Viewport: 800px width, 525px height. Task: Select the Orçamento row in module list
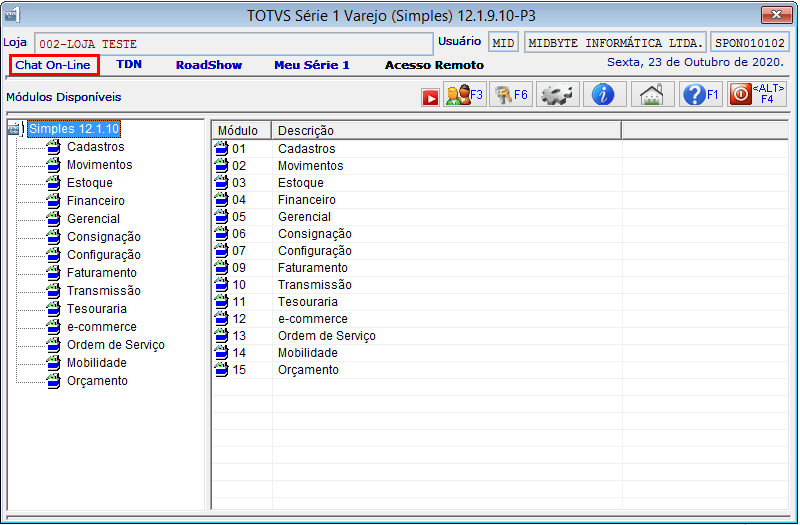500,370
